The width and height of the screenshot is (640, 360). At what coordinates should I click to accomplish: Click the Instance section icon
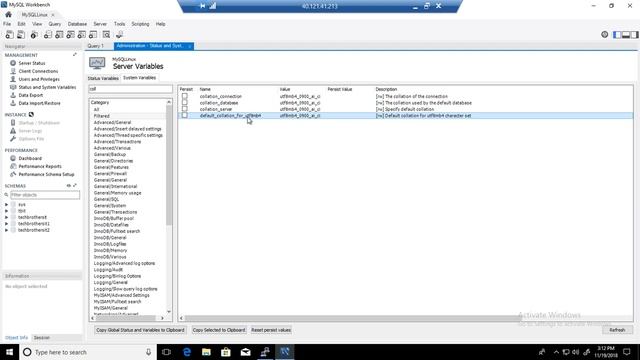[x=31, y=115]
